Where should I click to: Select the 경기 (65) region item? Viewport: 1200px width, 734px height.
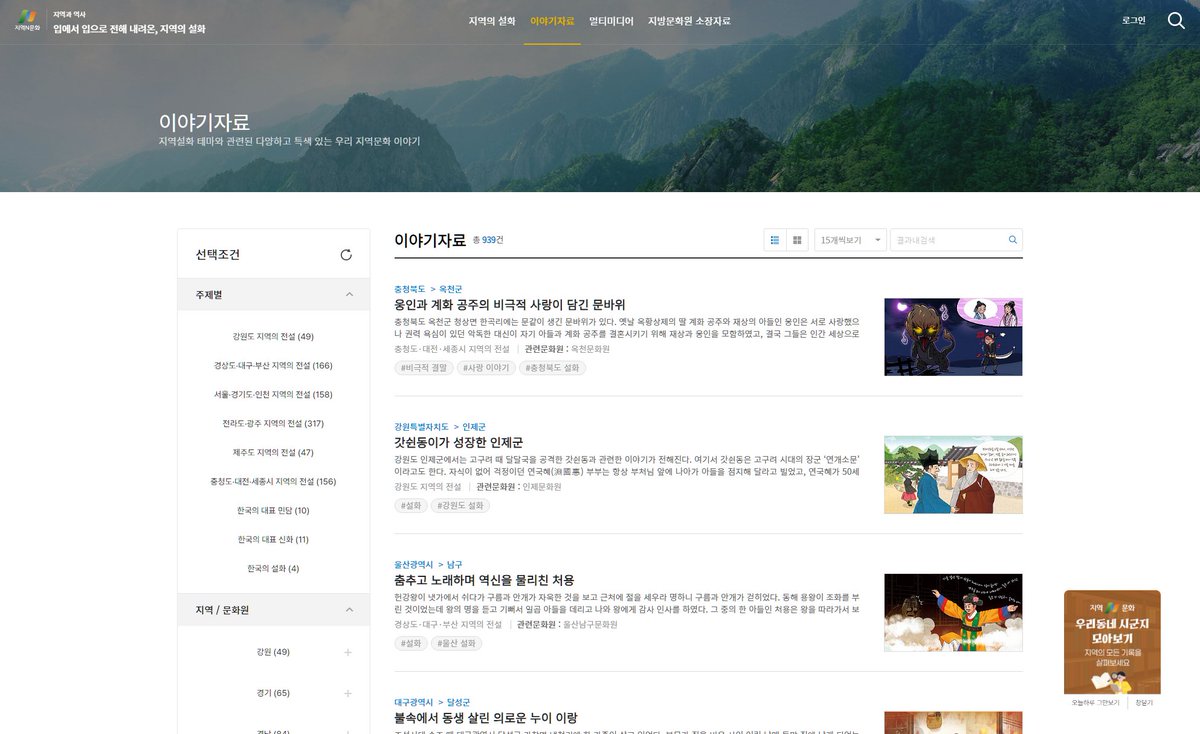273,693
